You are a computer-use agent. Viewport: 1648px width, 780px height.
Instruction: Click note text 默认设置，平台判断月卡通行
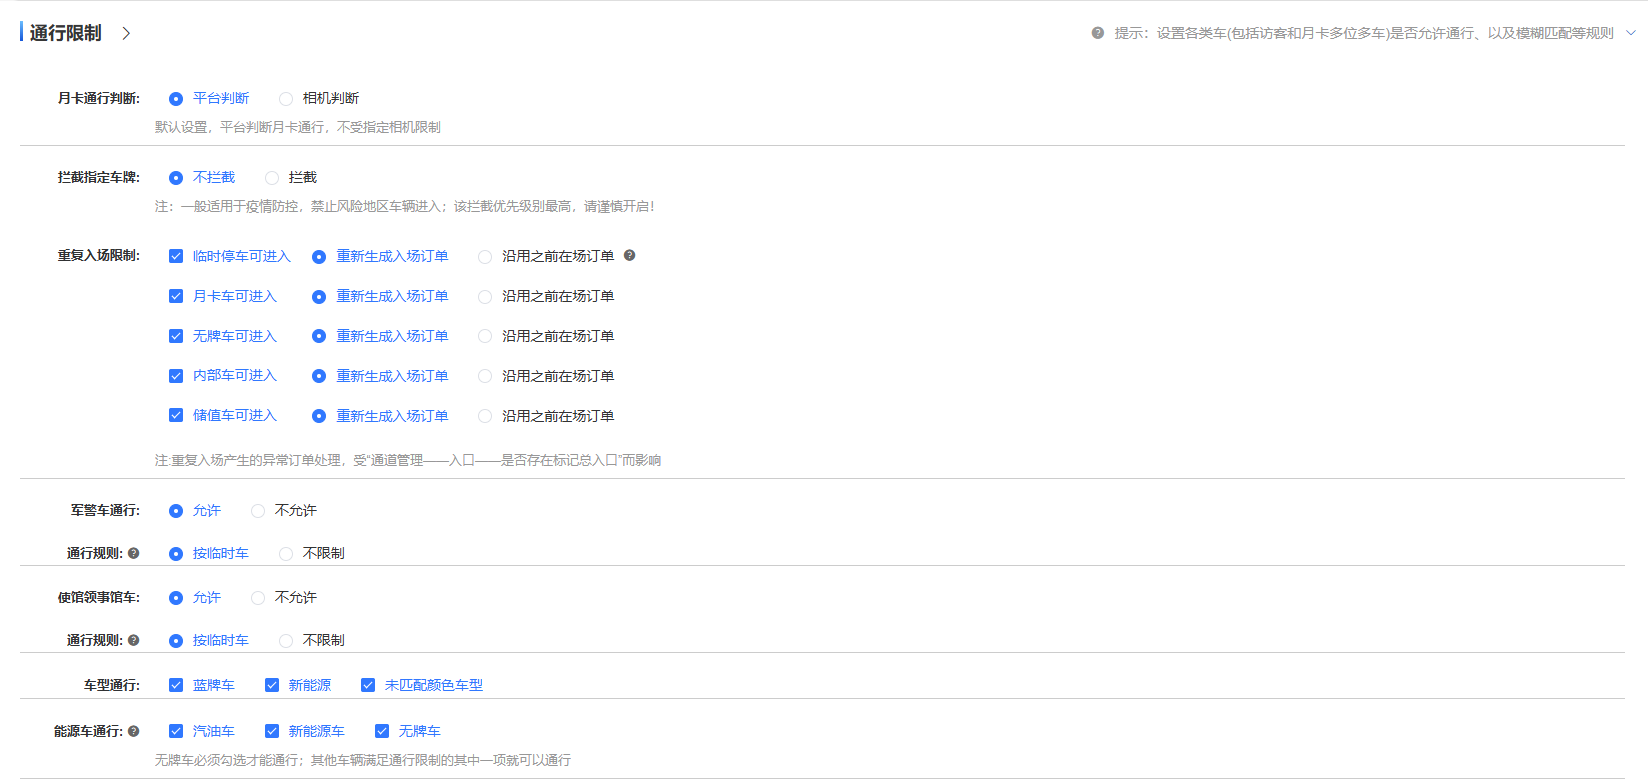[298, 127]
